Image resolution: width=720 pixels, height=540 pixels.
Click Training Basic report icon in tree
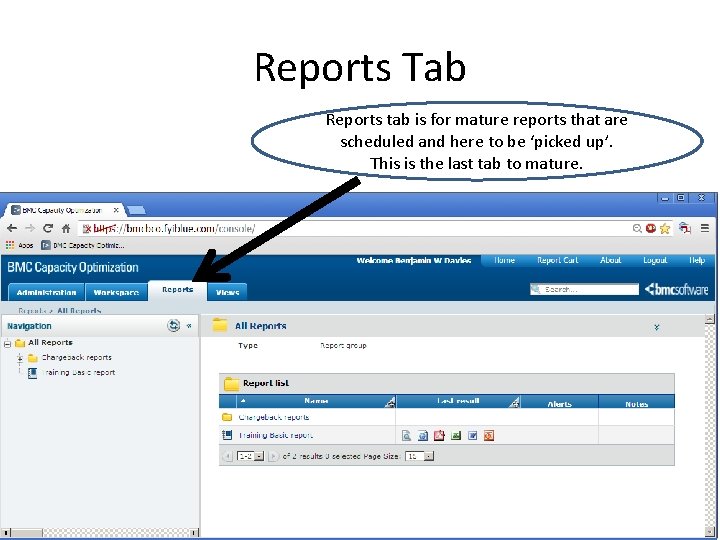click(x=32, y=373)
